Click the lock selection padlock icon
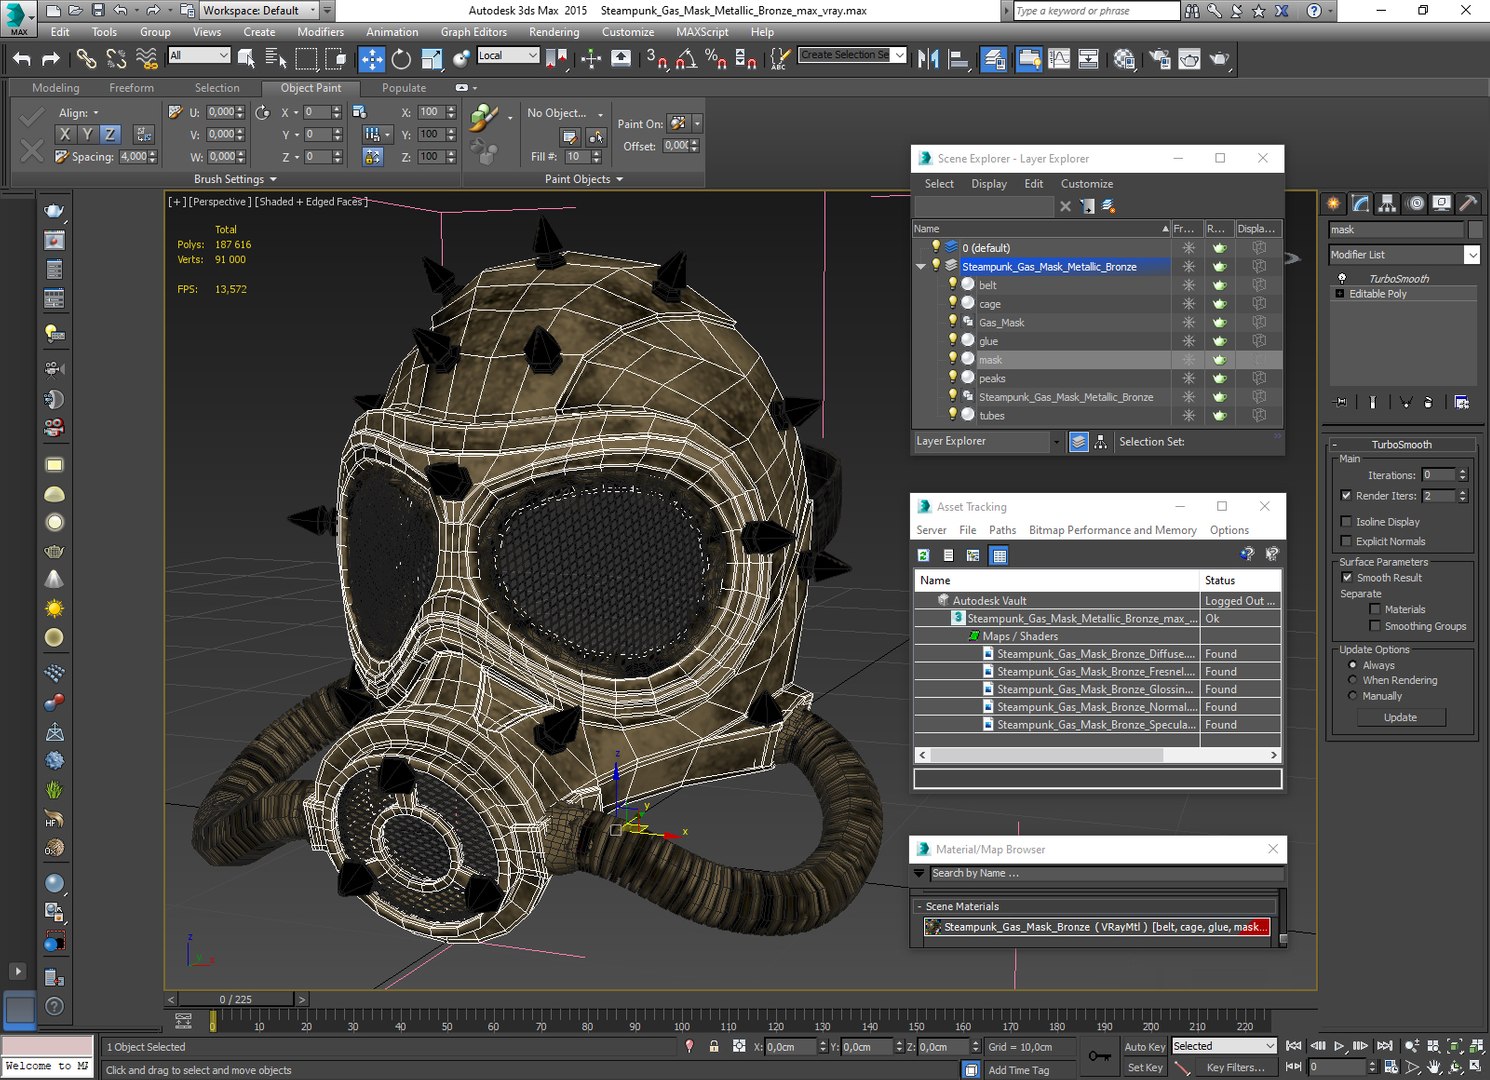Screen dimensions: 1490x1080 pyautogui.click(x=714, y=1046)
